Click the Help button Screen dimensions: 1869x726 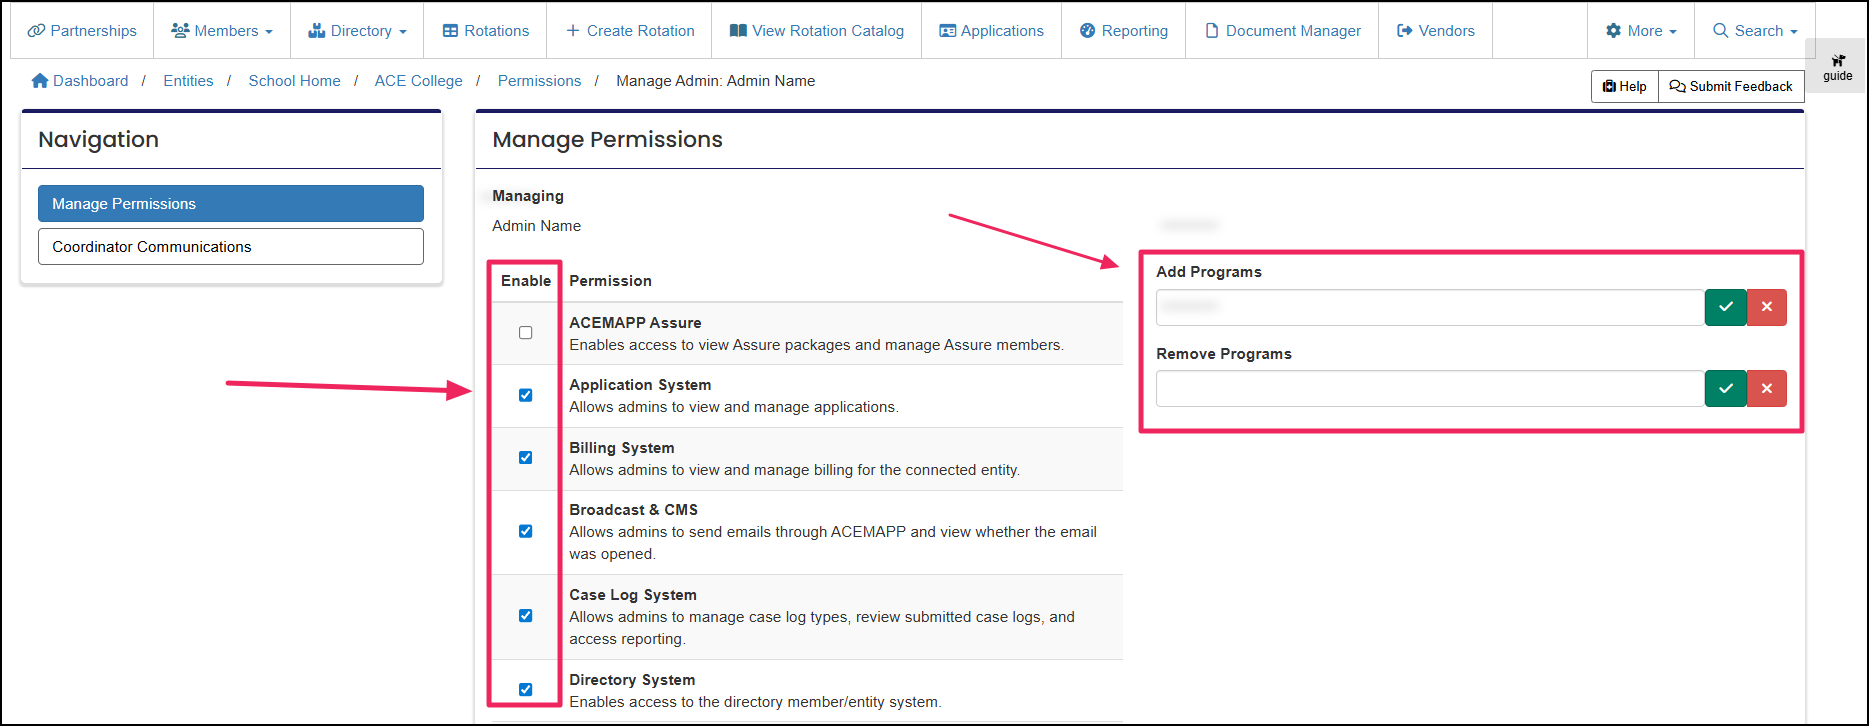1624,86
